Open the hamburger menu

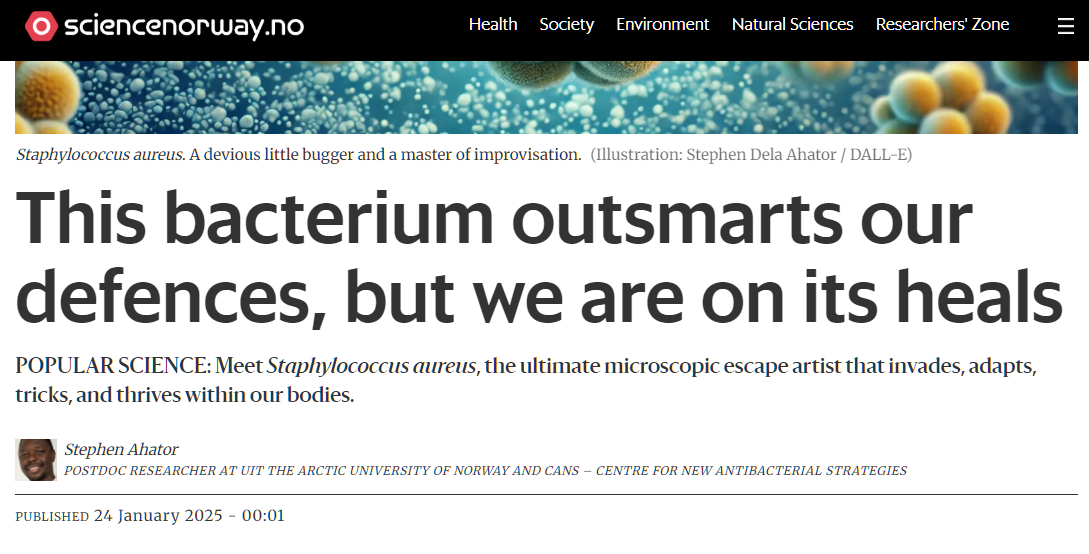tap(1065, 26)
